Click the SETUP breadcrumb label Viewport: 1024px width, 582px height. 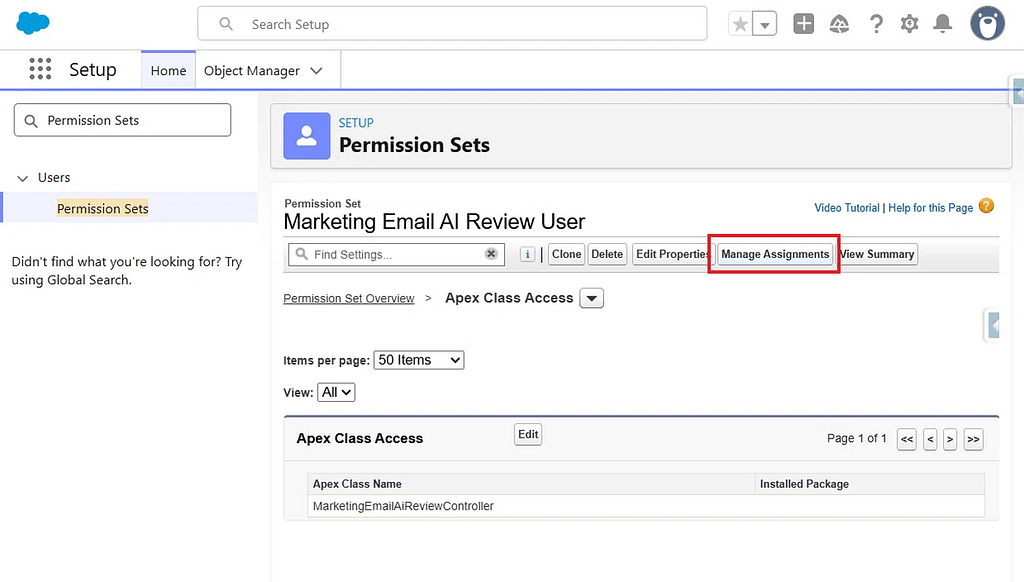(356, 123)
